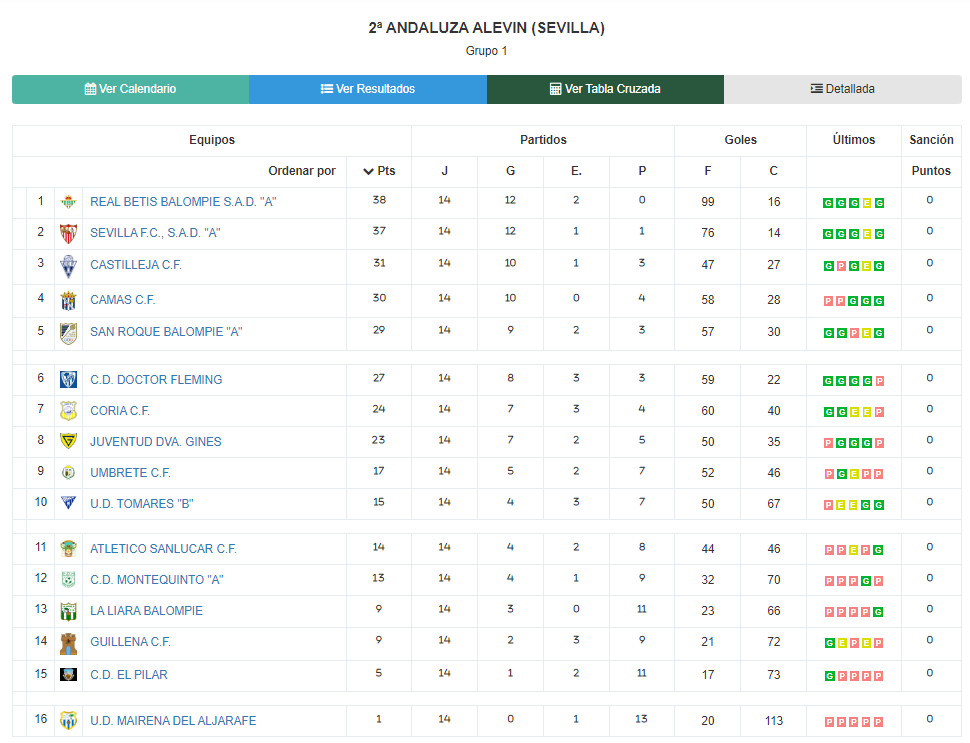Open C.D. DOCTOR FLEMING team link
970x743 pixels.
(x=156, y=380)
